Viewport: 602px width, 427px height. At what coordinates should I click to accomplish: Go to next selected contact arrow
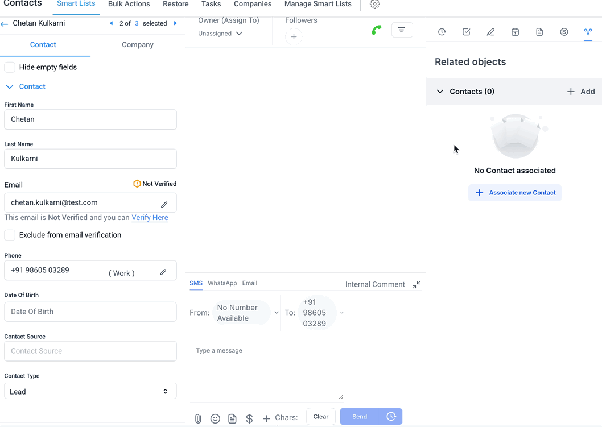[175, 23]
